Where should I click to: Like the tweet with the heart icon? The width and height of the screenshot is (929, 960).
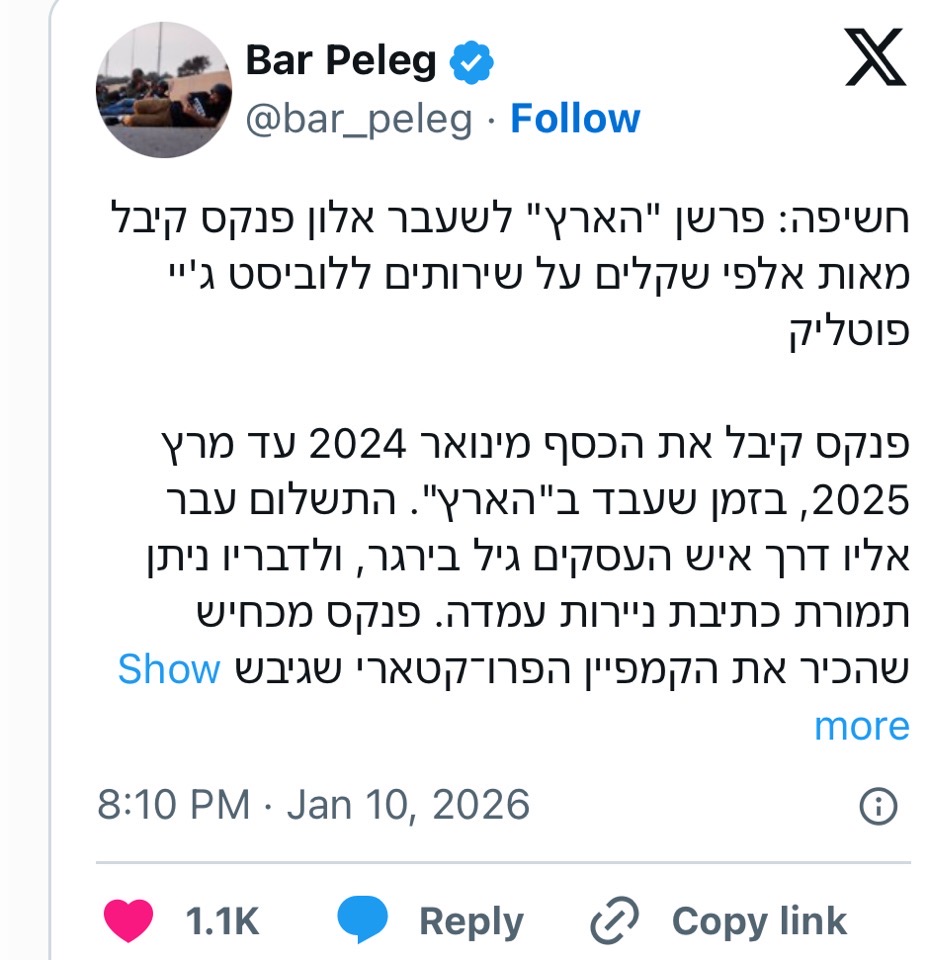[128, 921]
